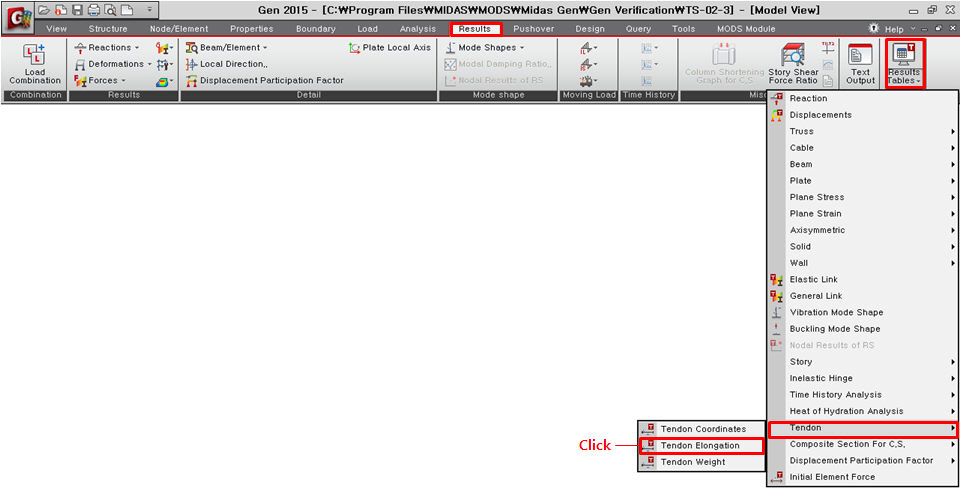Click Local Direction icon
The height and width of the screenshot is (501, 961).
coord(191,64)
